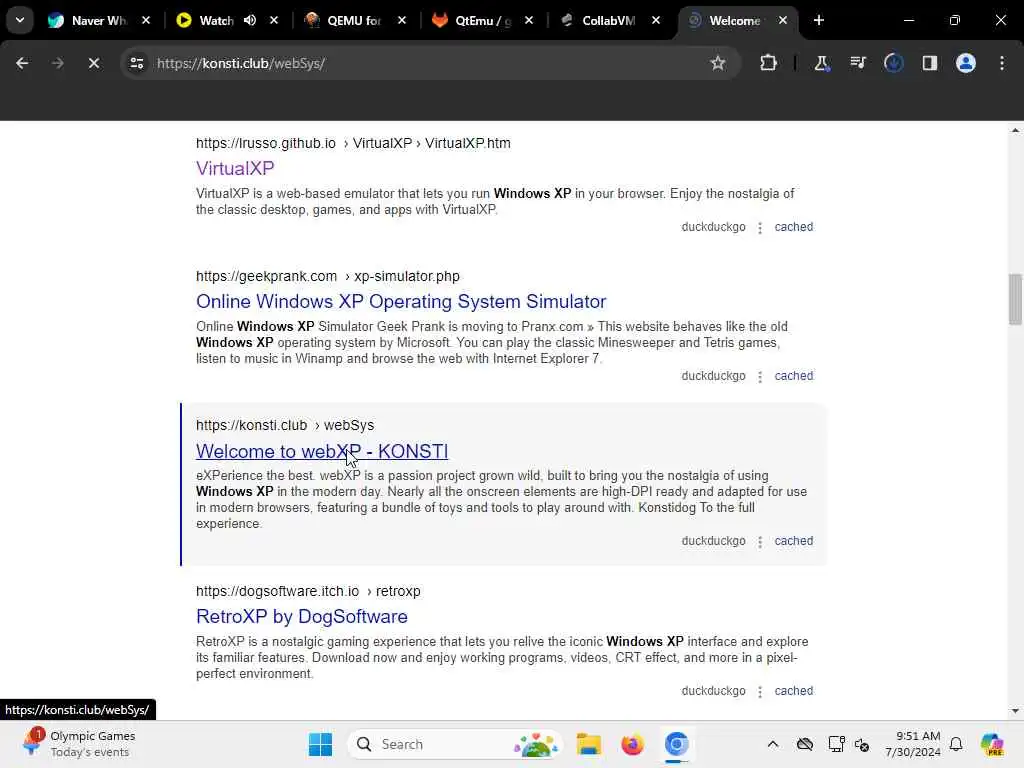Open the volume tray icon
The height and width of the screenshot is (768, 1024).
pos(862,744)
